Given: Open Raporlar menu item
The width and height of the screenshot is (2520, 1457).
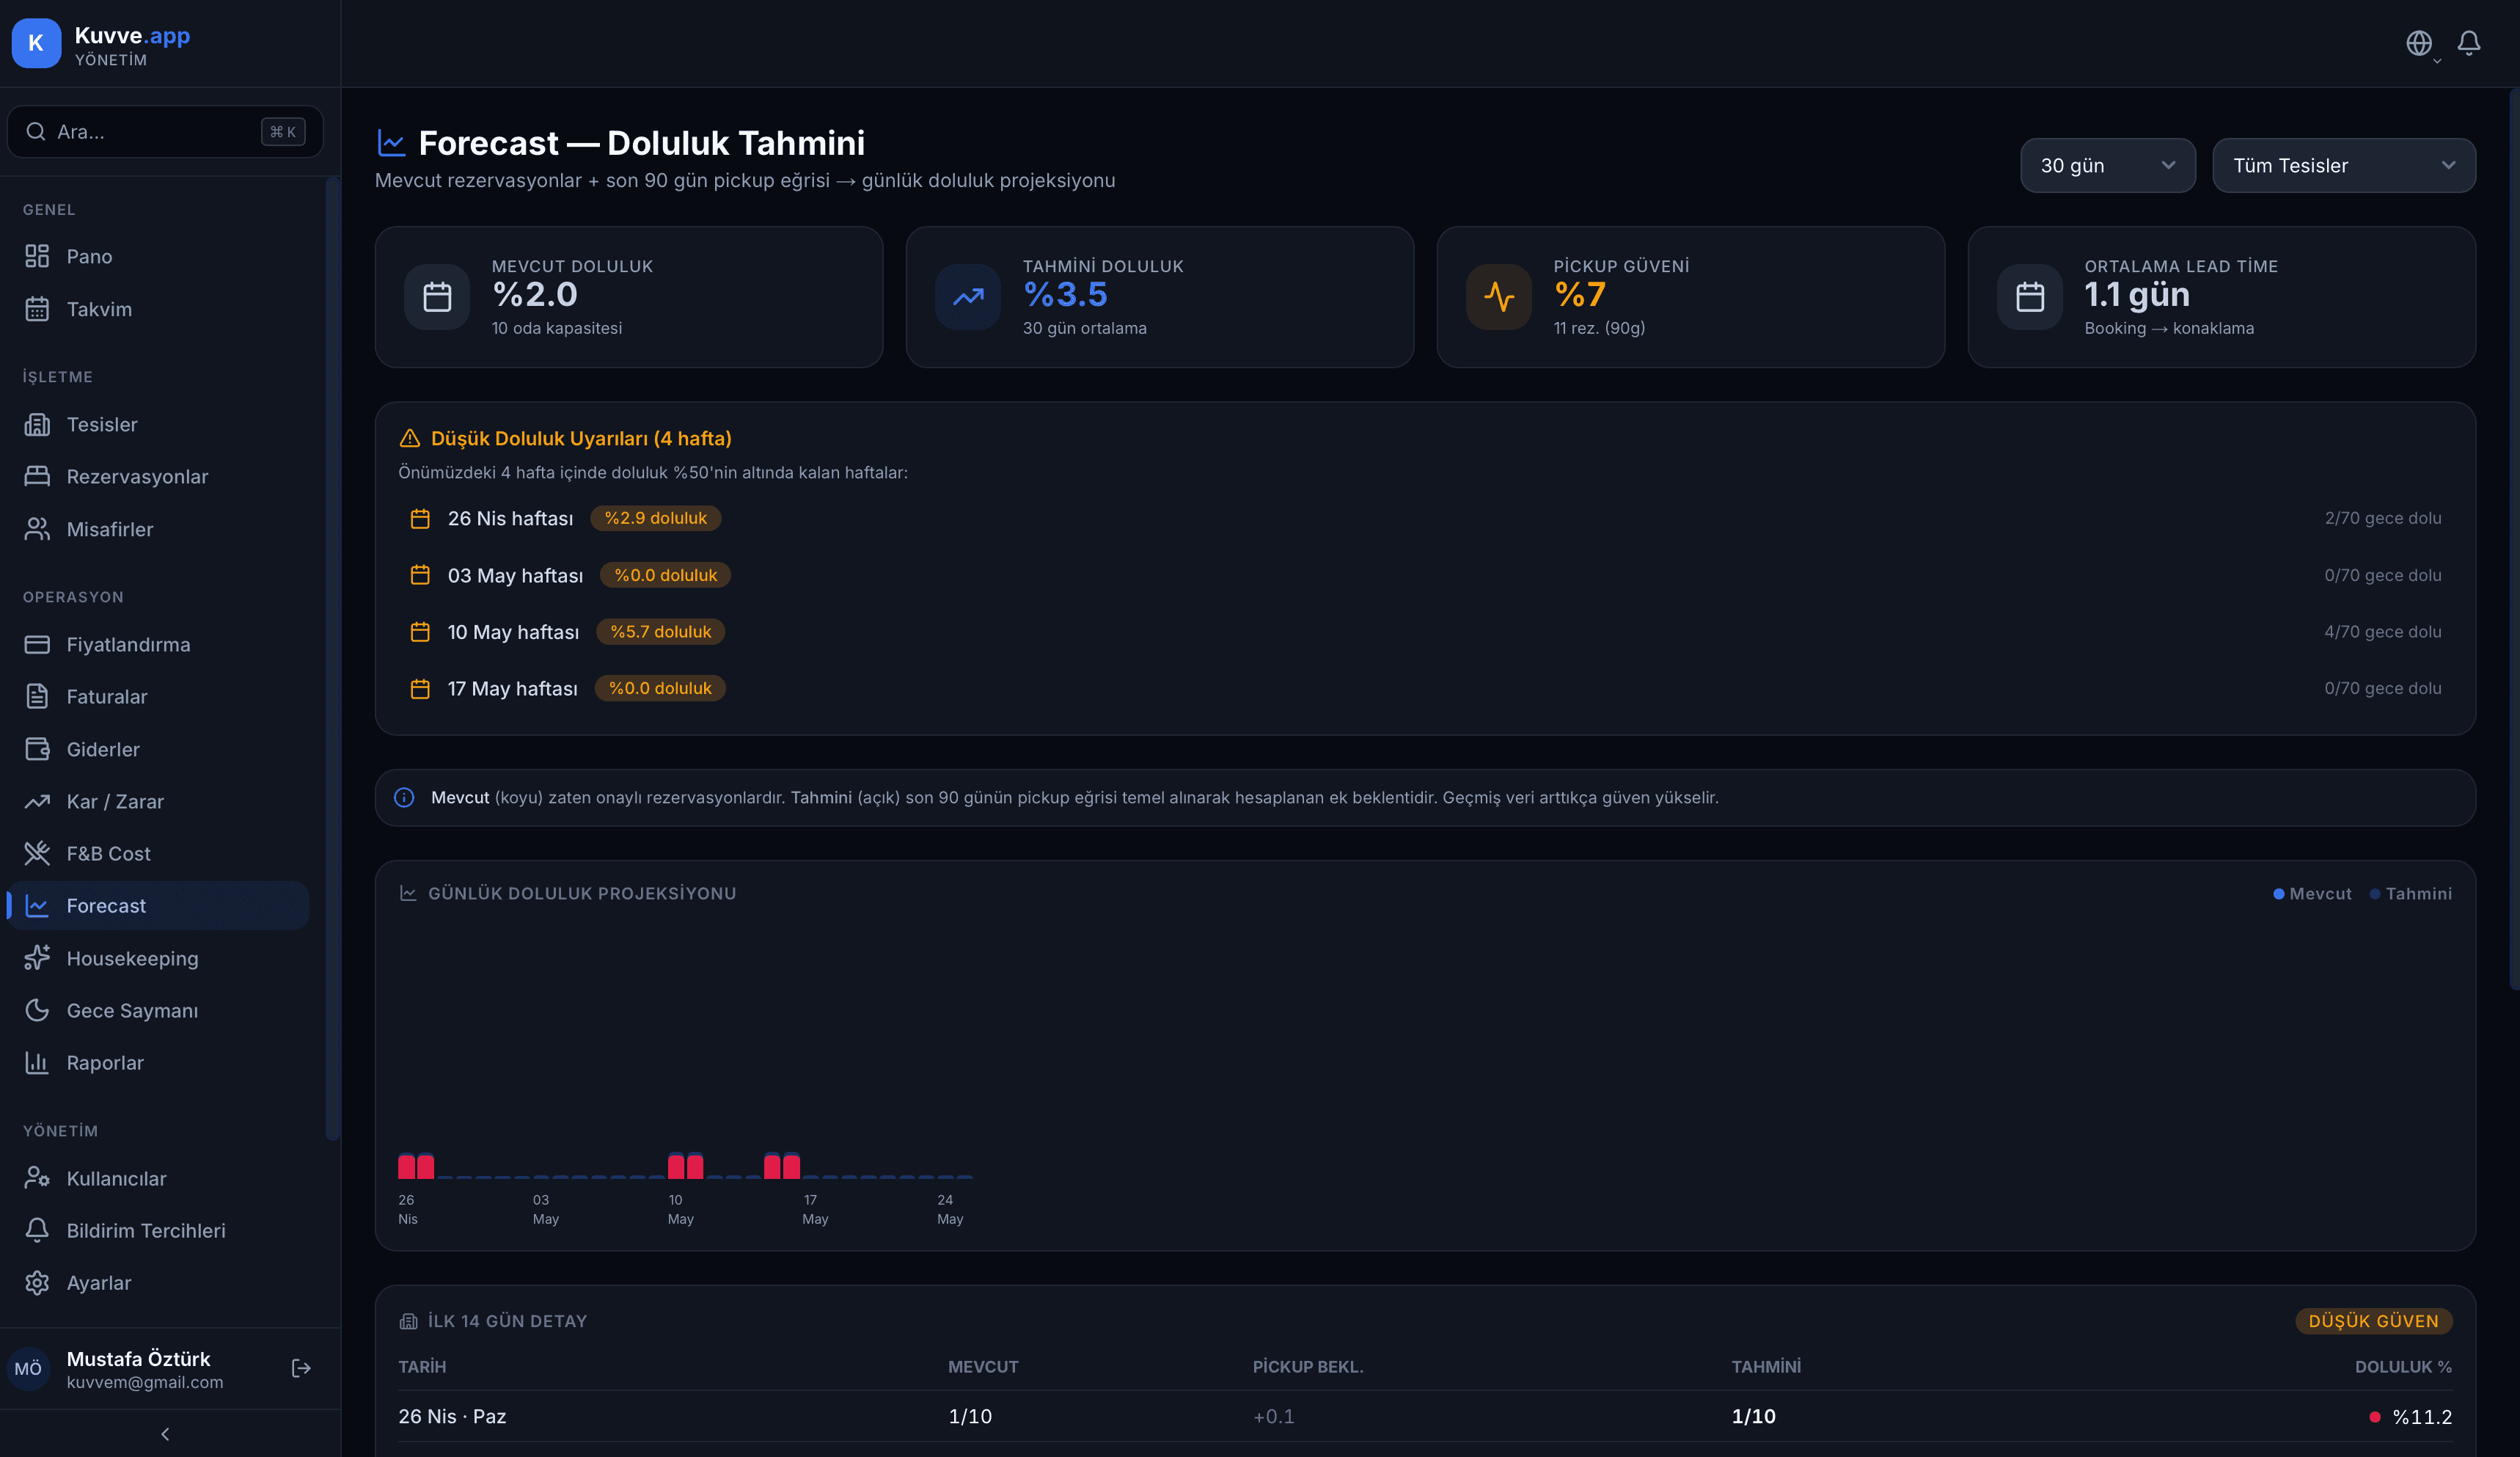Looking at the screenshot, I should point(158,1062).
